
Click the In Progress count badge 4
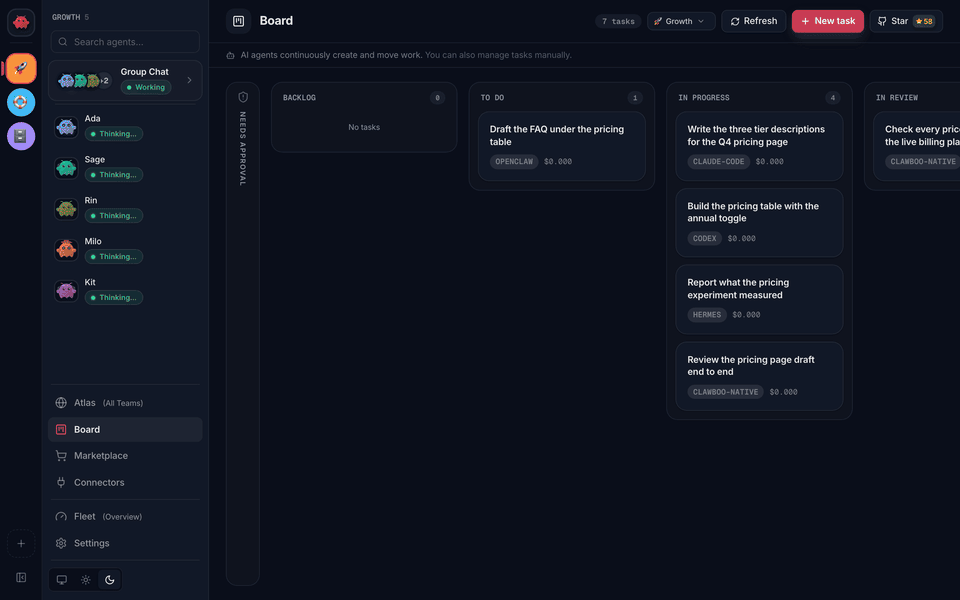pyautogui.click(x=833, y=98)
